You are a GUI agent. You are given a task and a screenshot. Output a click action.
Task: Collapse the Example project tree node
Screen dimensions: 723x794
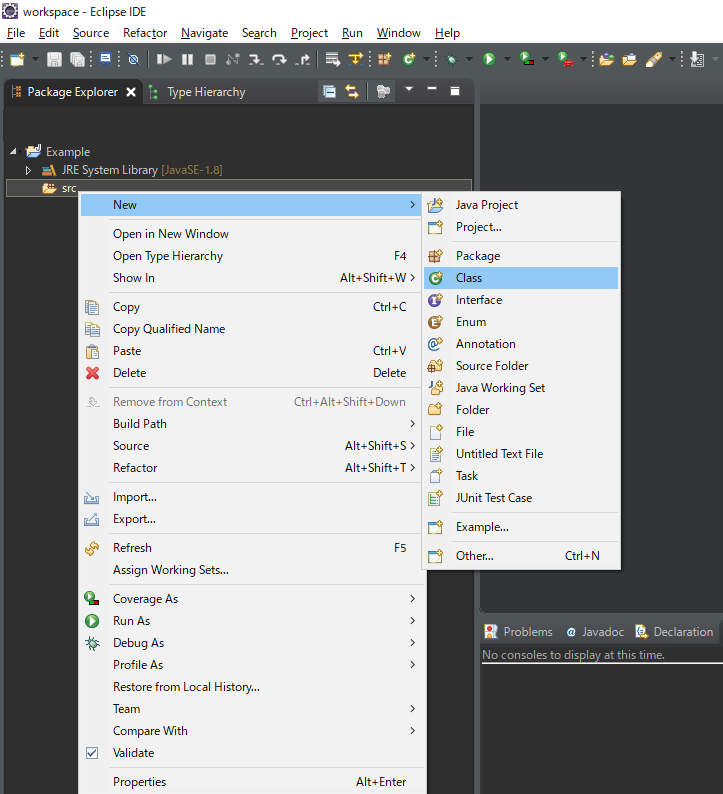pos(14,151)
